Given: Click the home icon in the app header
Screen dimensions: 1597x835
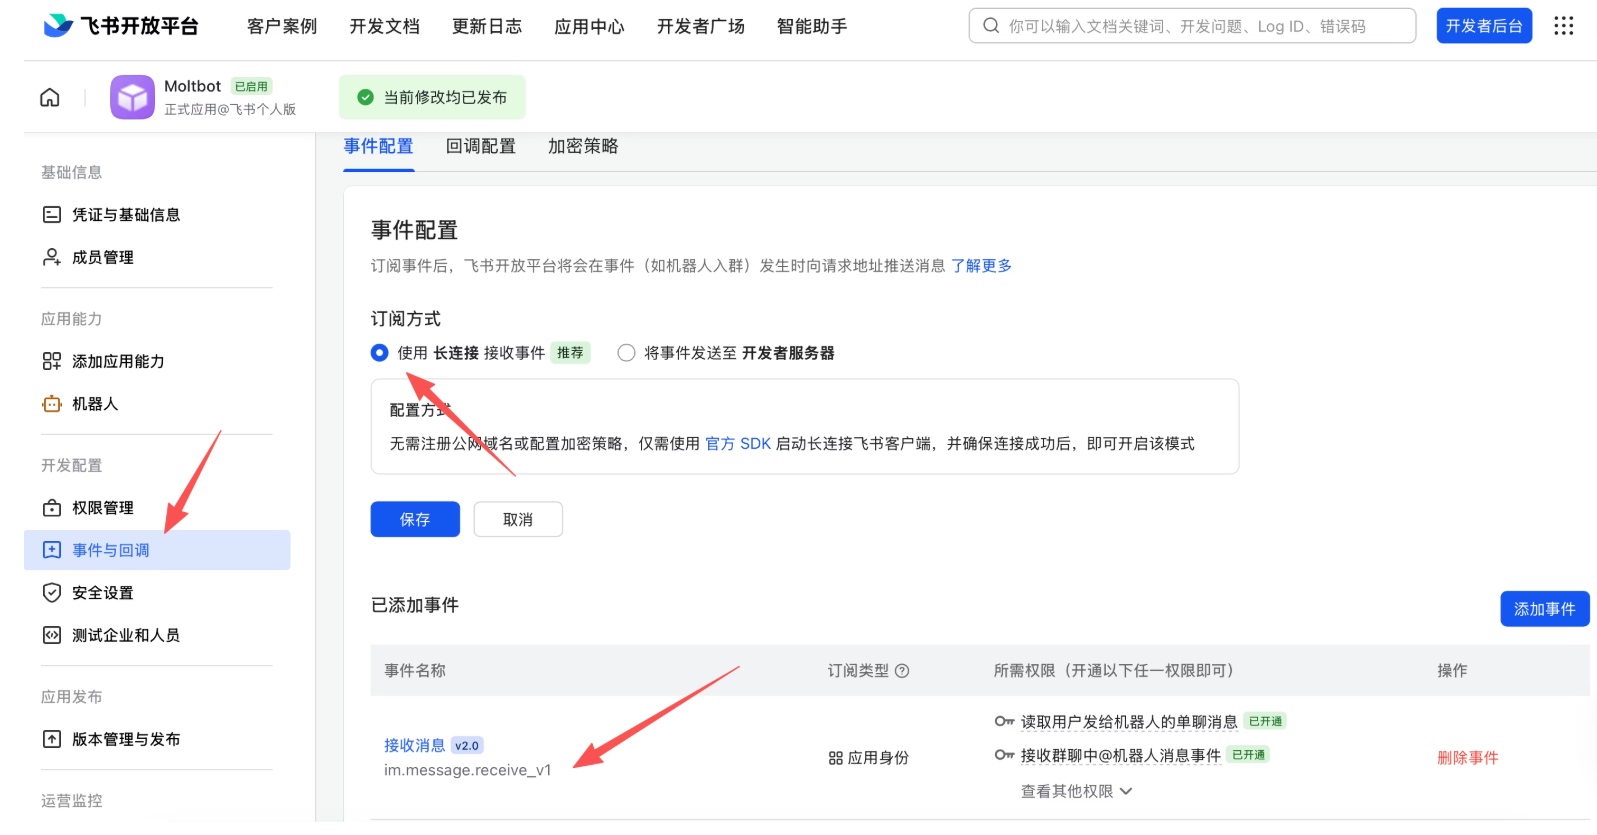Looking at the screenshot, I should (50, 97).
